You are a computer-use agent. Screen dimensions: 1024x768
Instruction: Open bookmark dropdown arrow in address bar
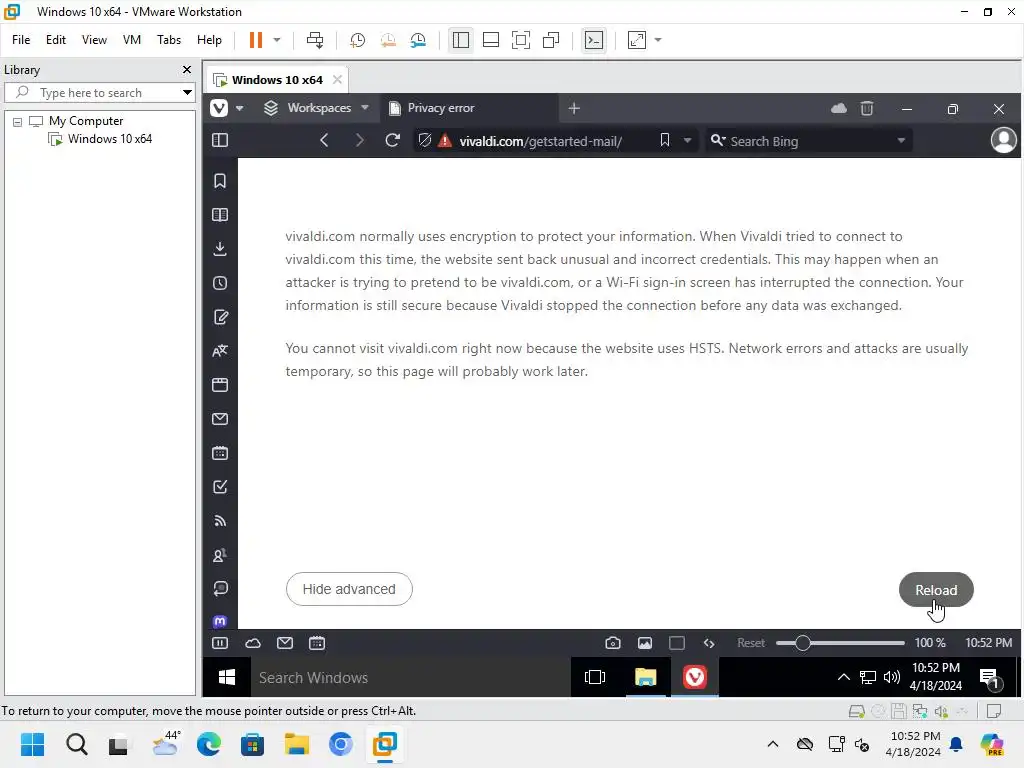pos(687,140)
